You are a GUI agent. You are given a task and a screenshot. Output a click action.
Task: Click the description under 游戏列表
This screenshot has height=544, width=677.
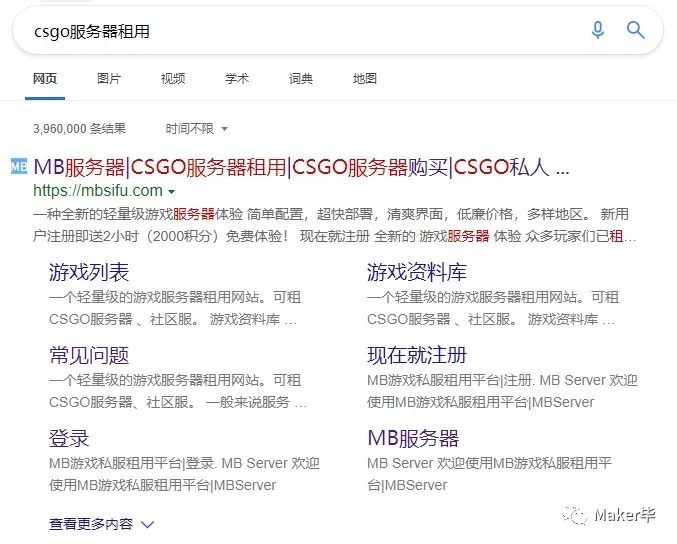tap(175, 308)
